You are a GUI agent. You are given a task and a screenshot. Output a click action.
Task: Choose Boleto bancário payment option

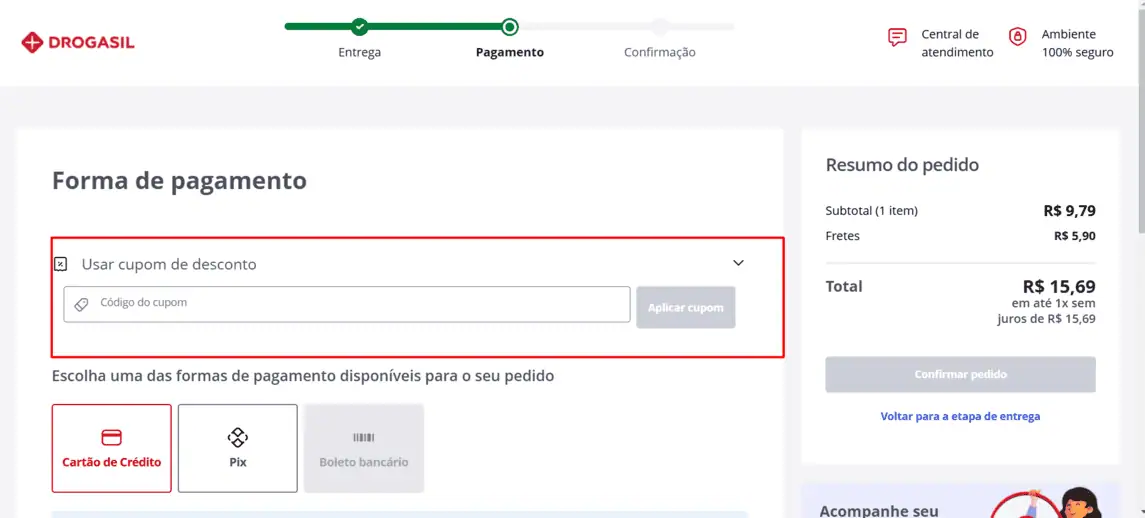[364, 449]
